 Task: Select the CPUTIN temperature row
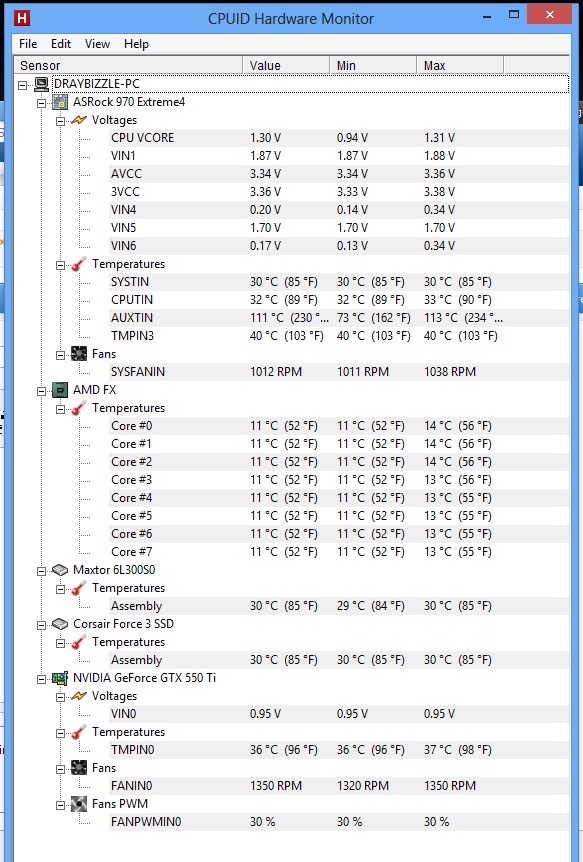[x=338, y=300]
